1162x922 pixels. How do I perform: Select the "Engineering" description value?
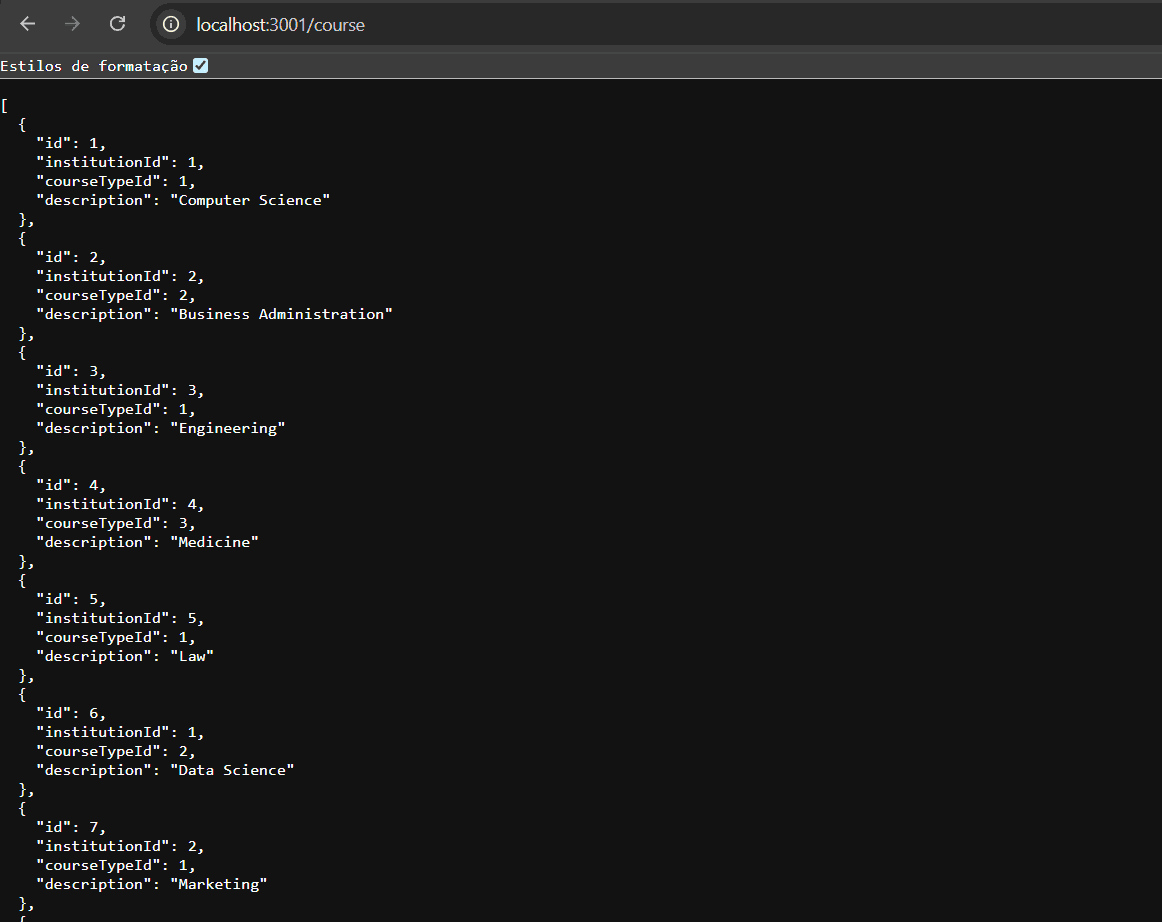(x=228, y=428)
